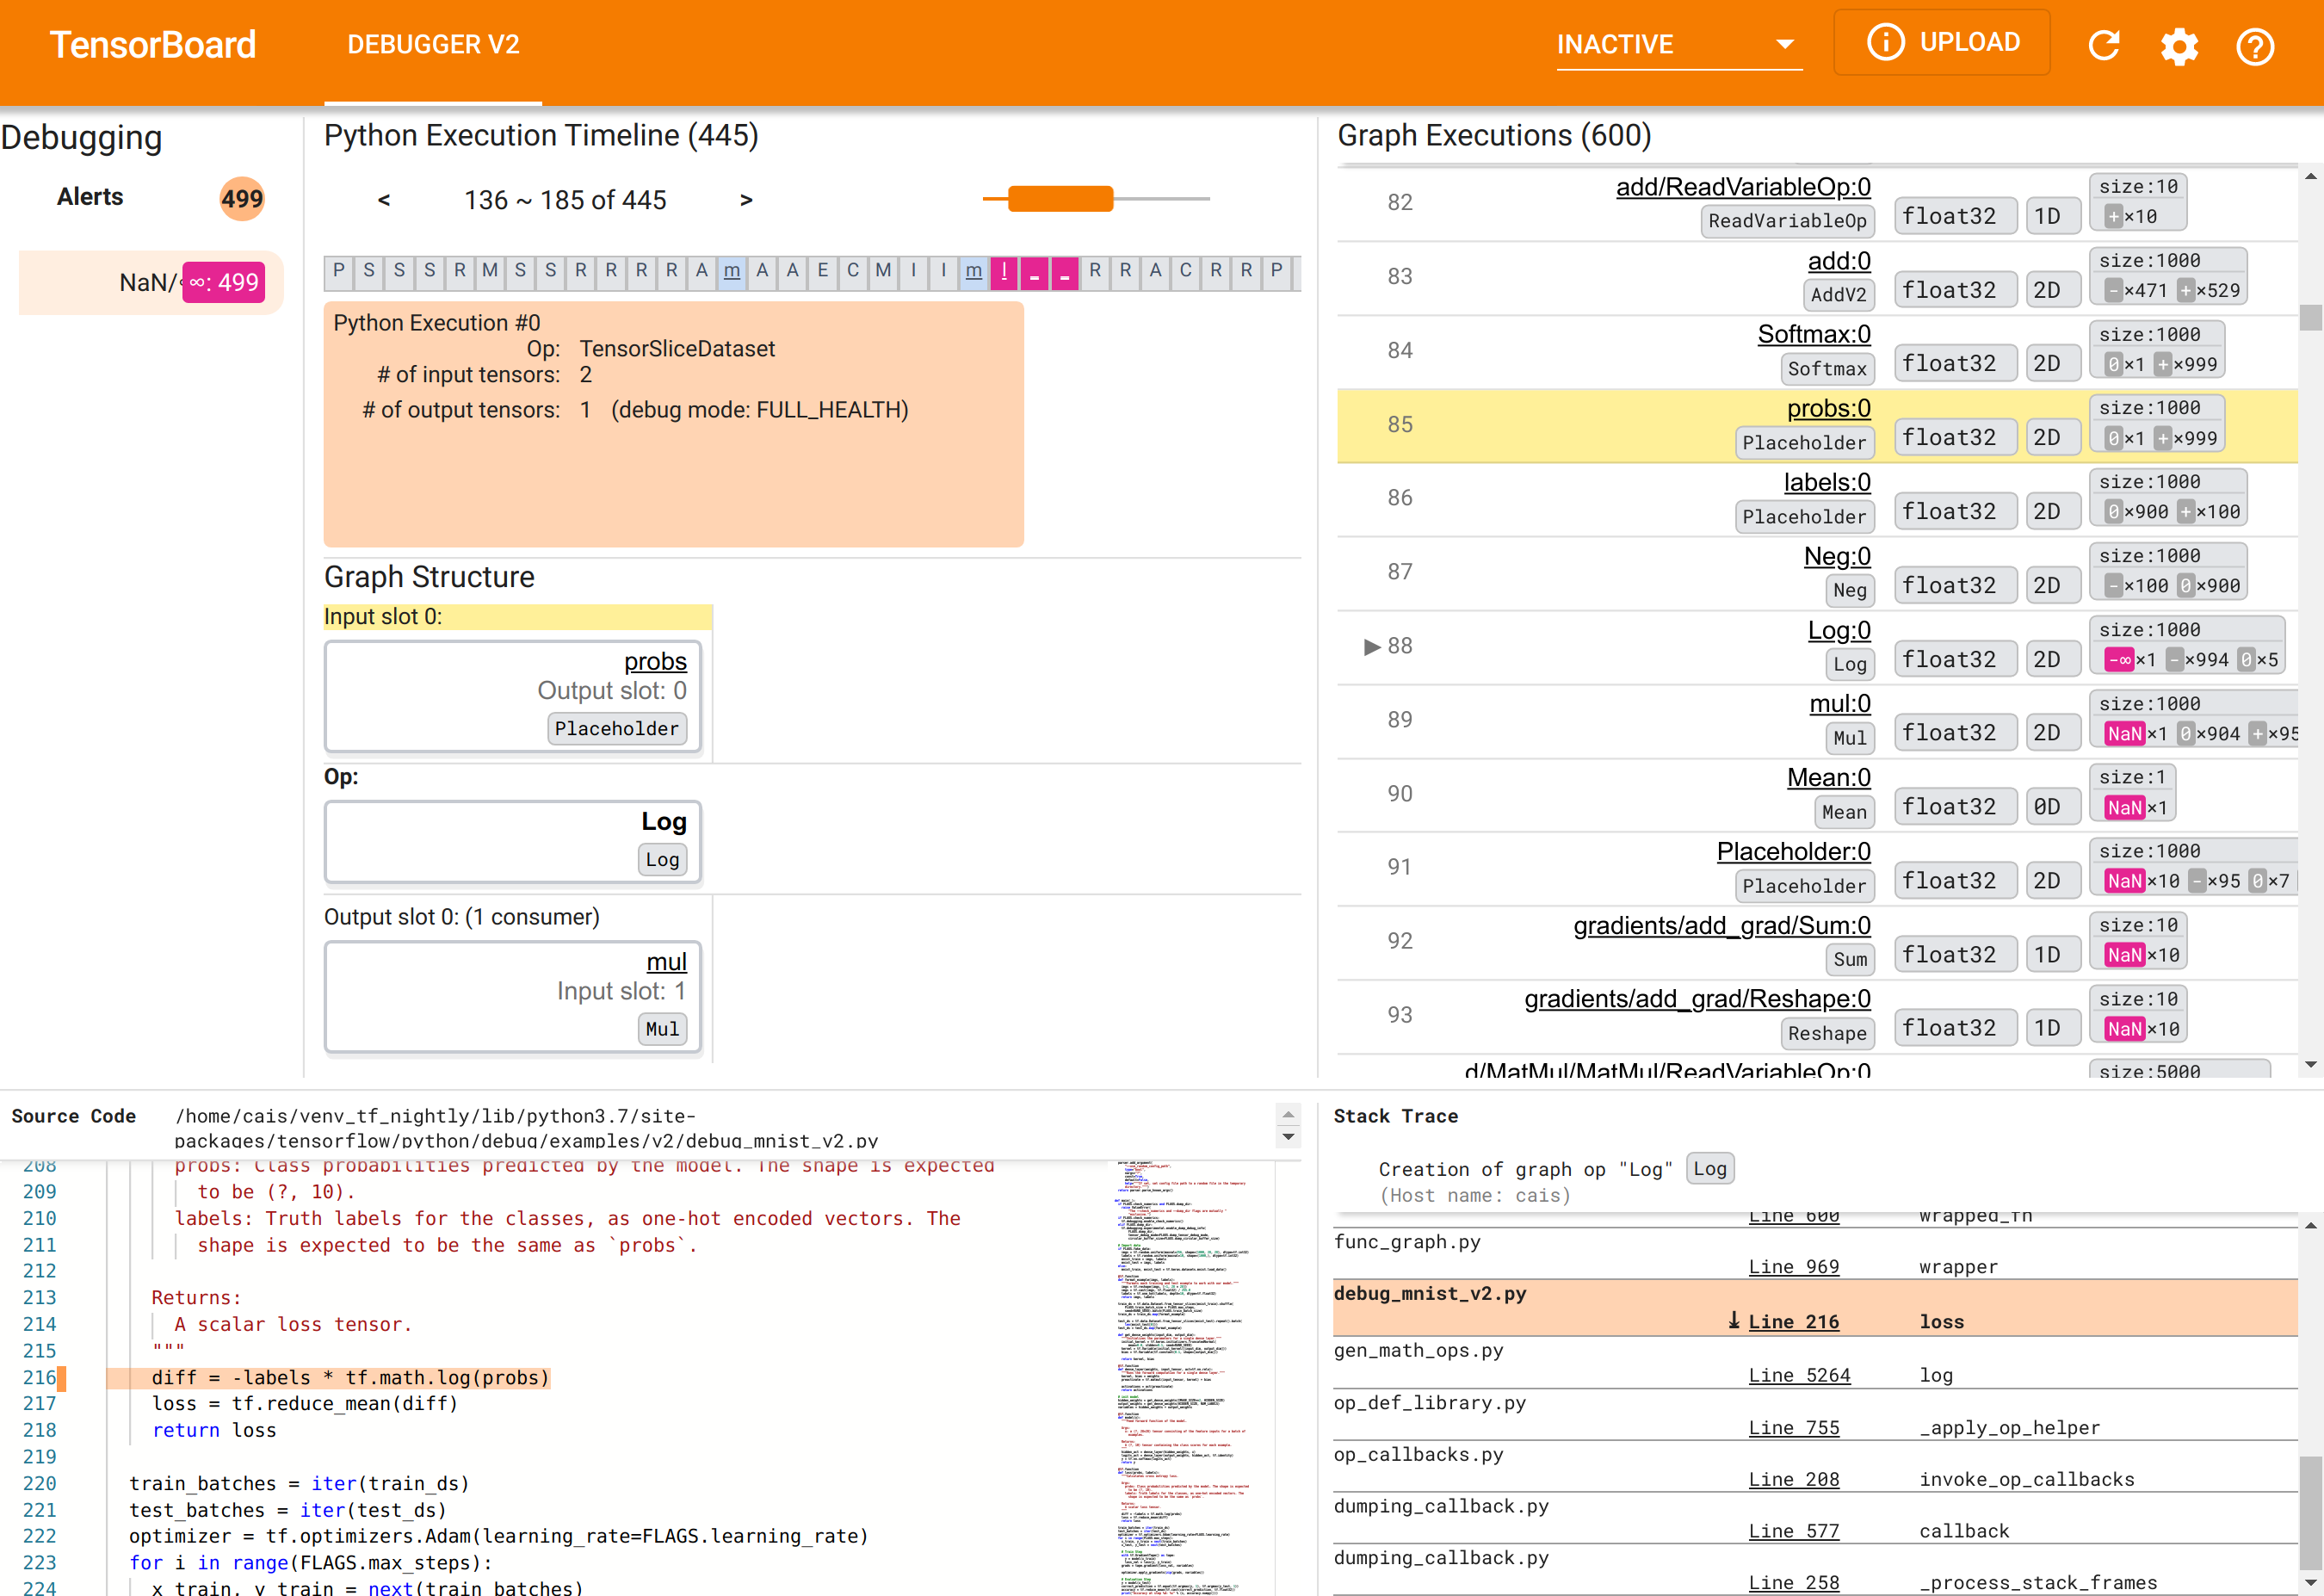Enable Debugger V2 inactive session toggle
This screenshot has width=2324, height=1596.
(x=1678, y=44)
